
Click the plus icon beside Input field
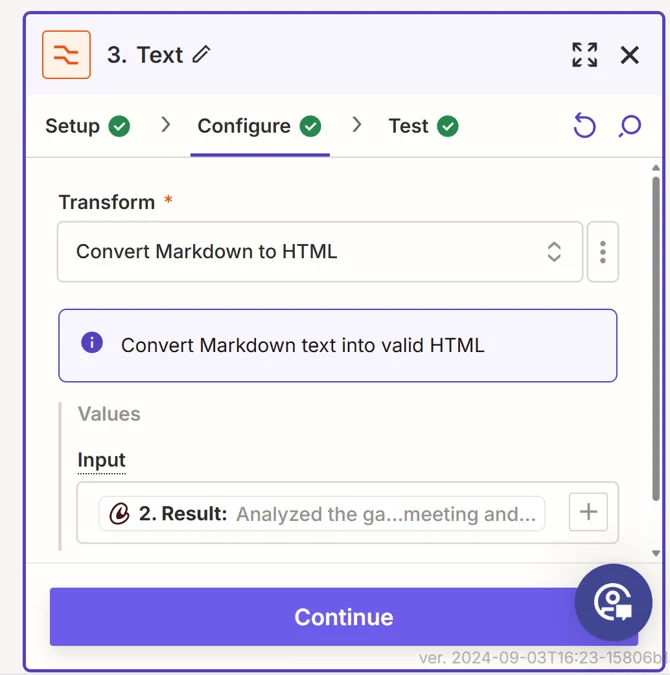click(588, 513)
